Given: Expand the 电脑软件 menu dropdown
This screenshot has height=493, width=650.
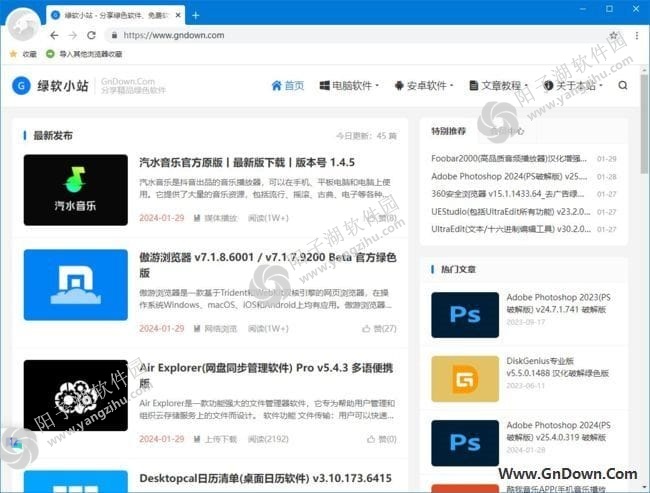Looking at the screenshot, I should click(x=349, y=85).
